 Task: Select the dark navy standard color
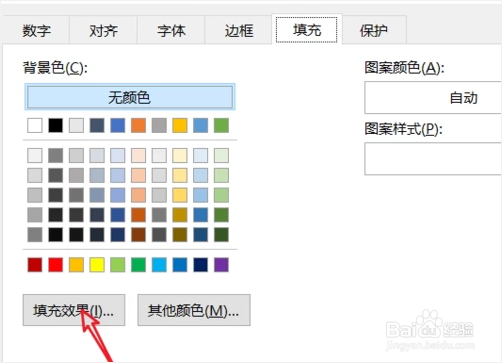[200, 265]
